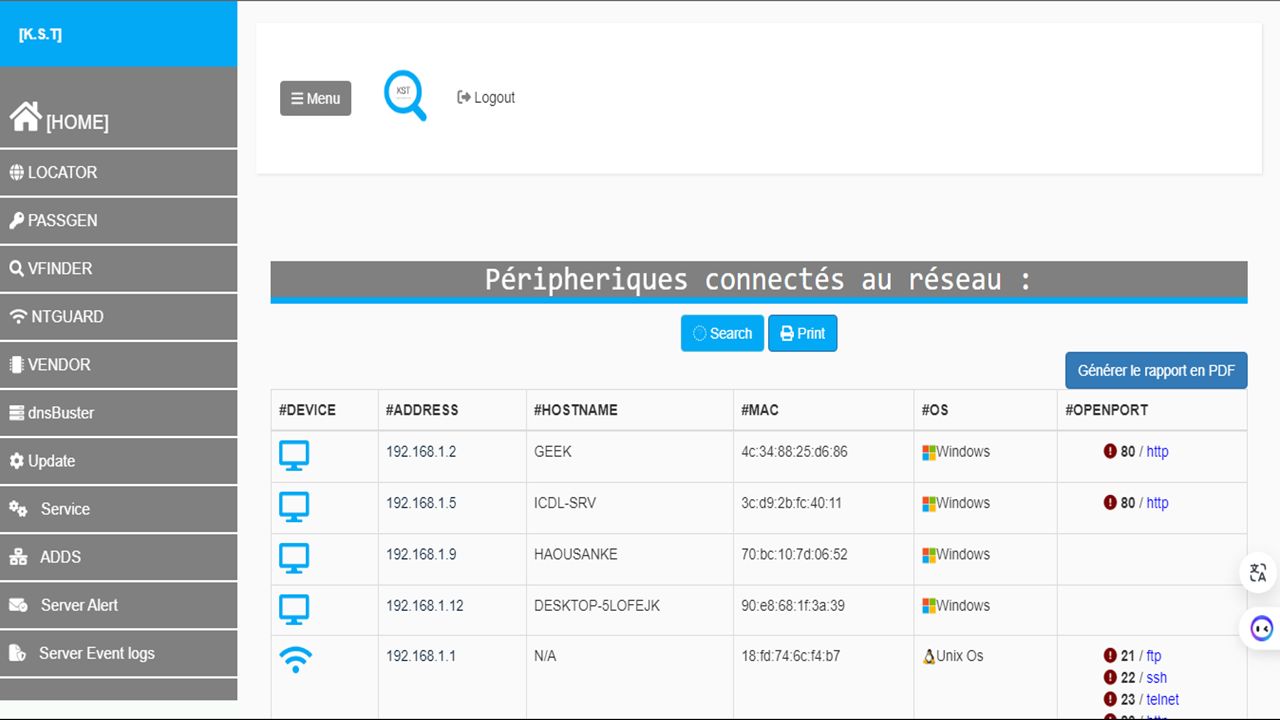Click the red alert icon beside port 22

[x=1110, y=677]
